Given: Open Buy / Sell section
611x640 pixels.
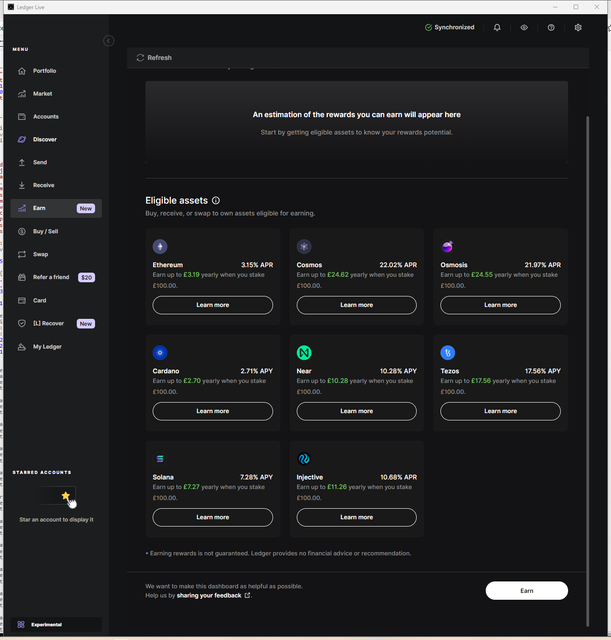Looking at the screenshot, I should coord(56,231).
